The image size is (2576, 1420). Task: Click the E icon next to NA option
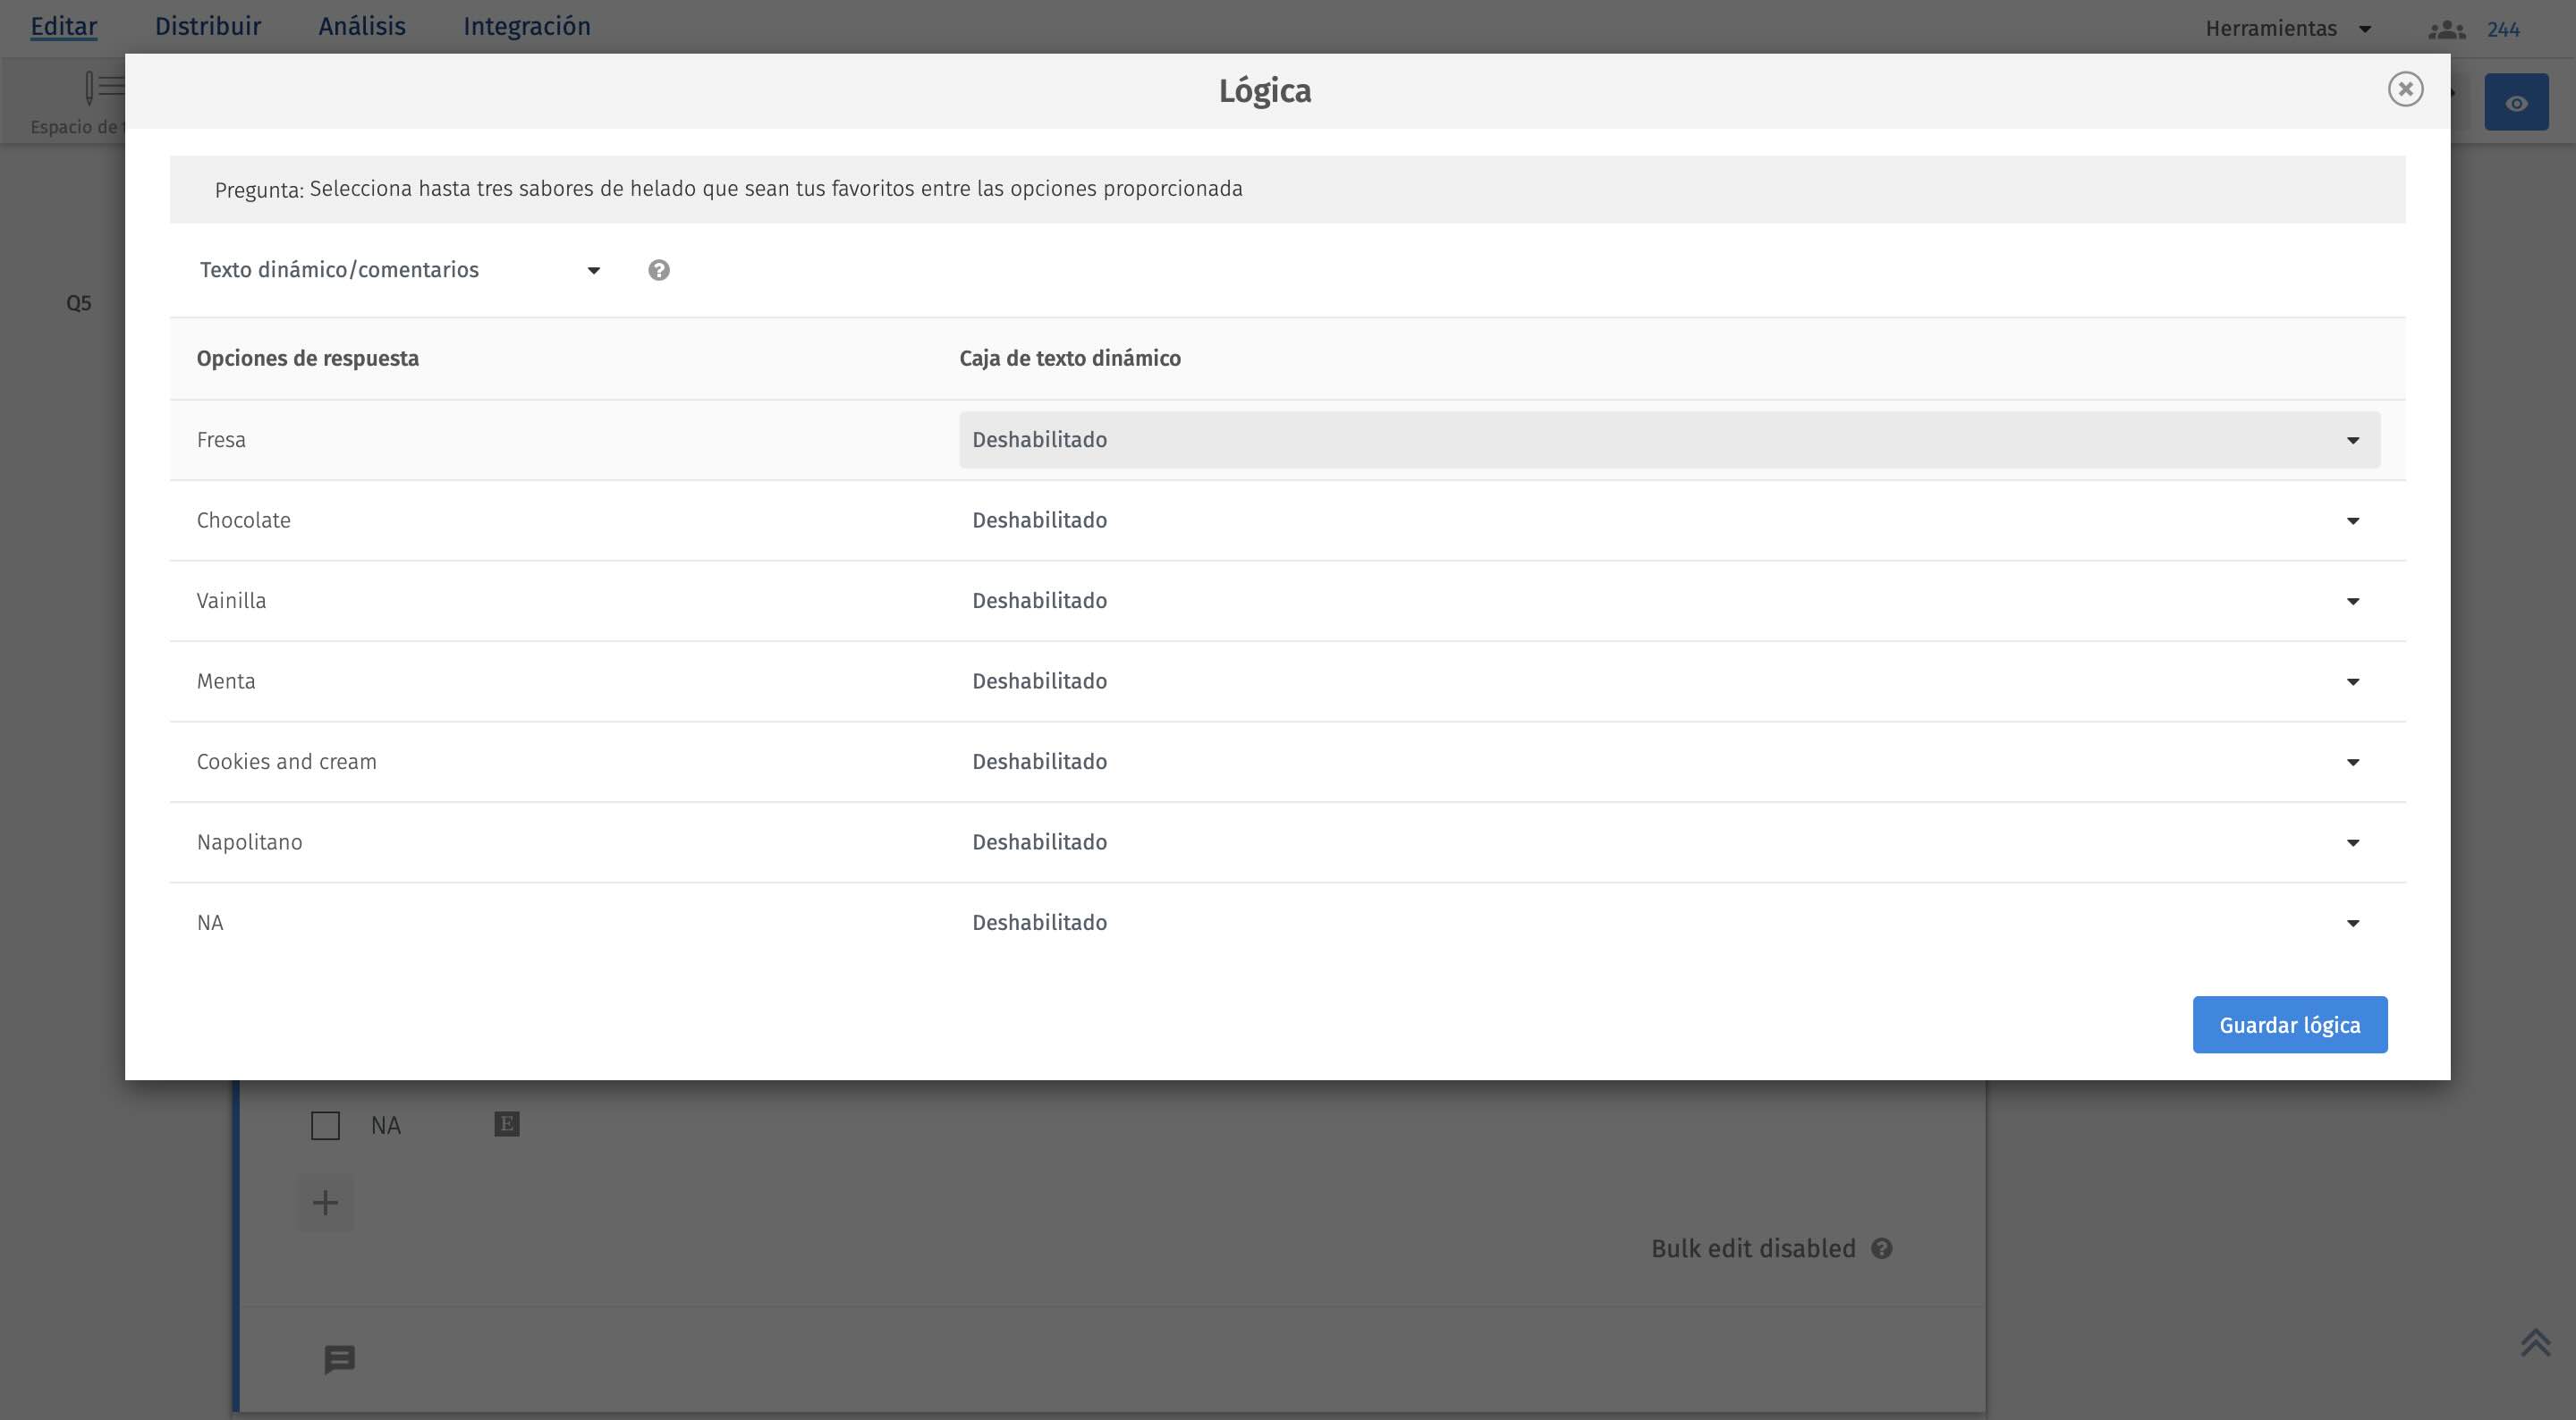(x=507, y=1124)
